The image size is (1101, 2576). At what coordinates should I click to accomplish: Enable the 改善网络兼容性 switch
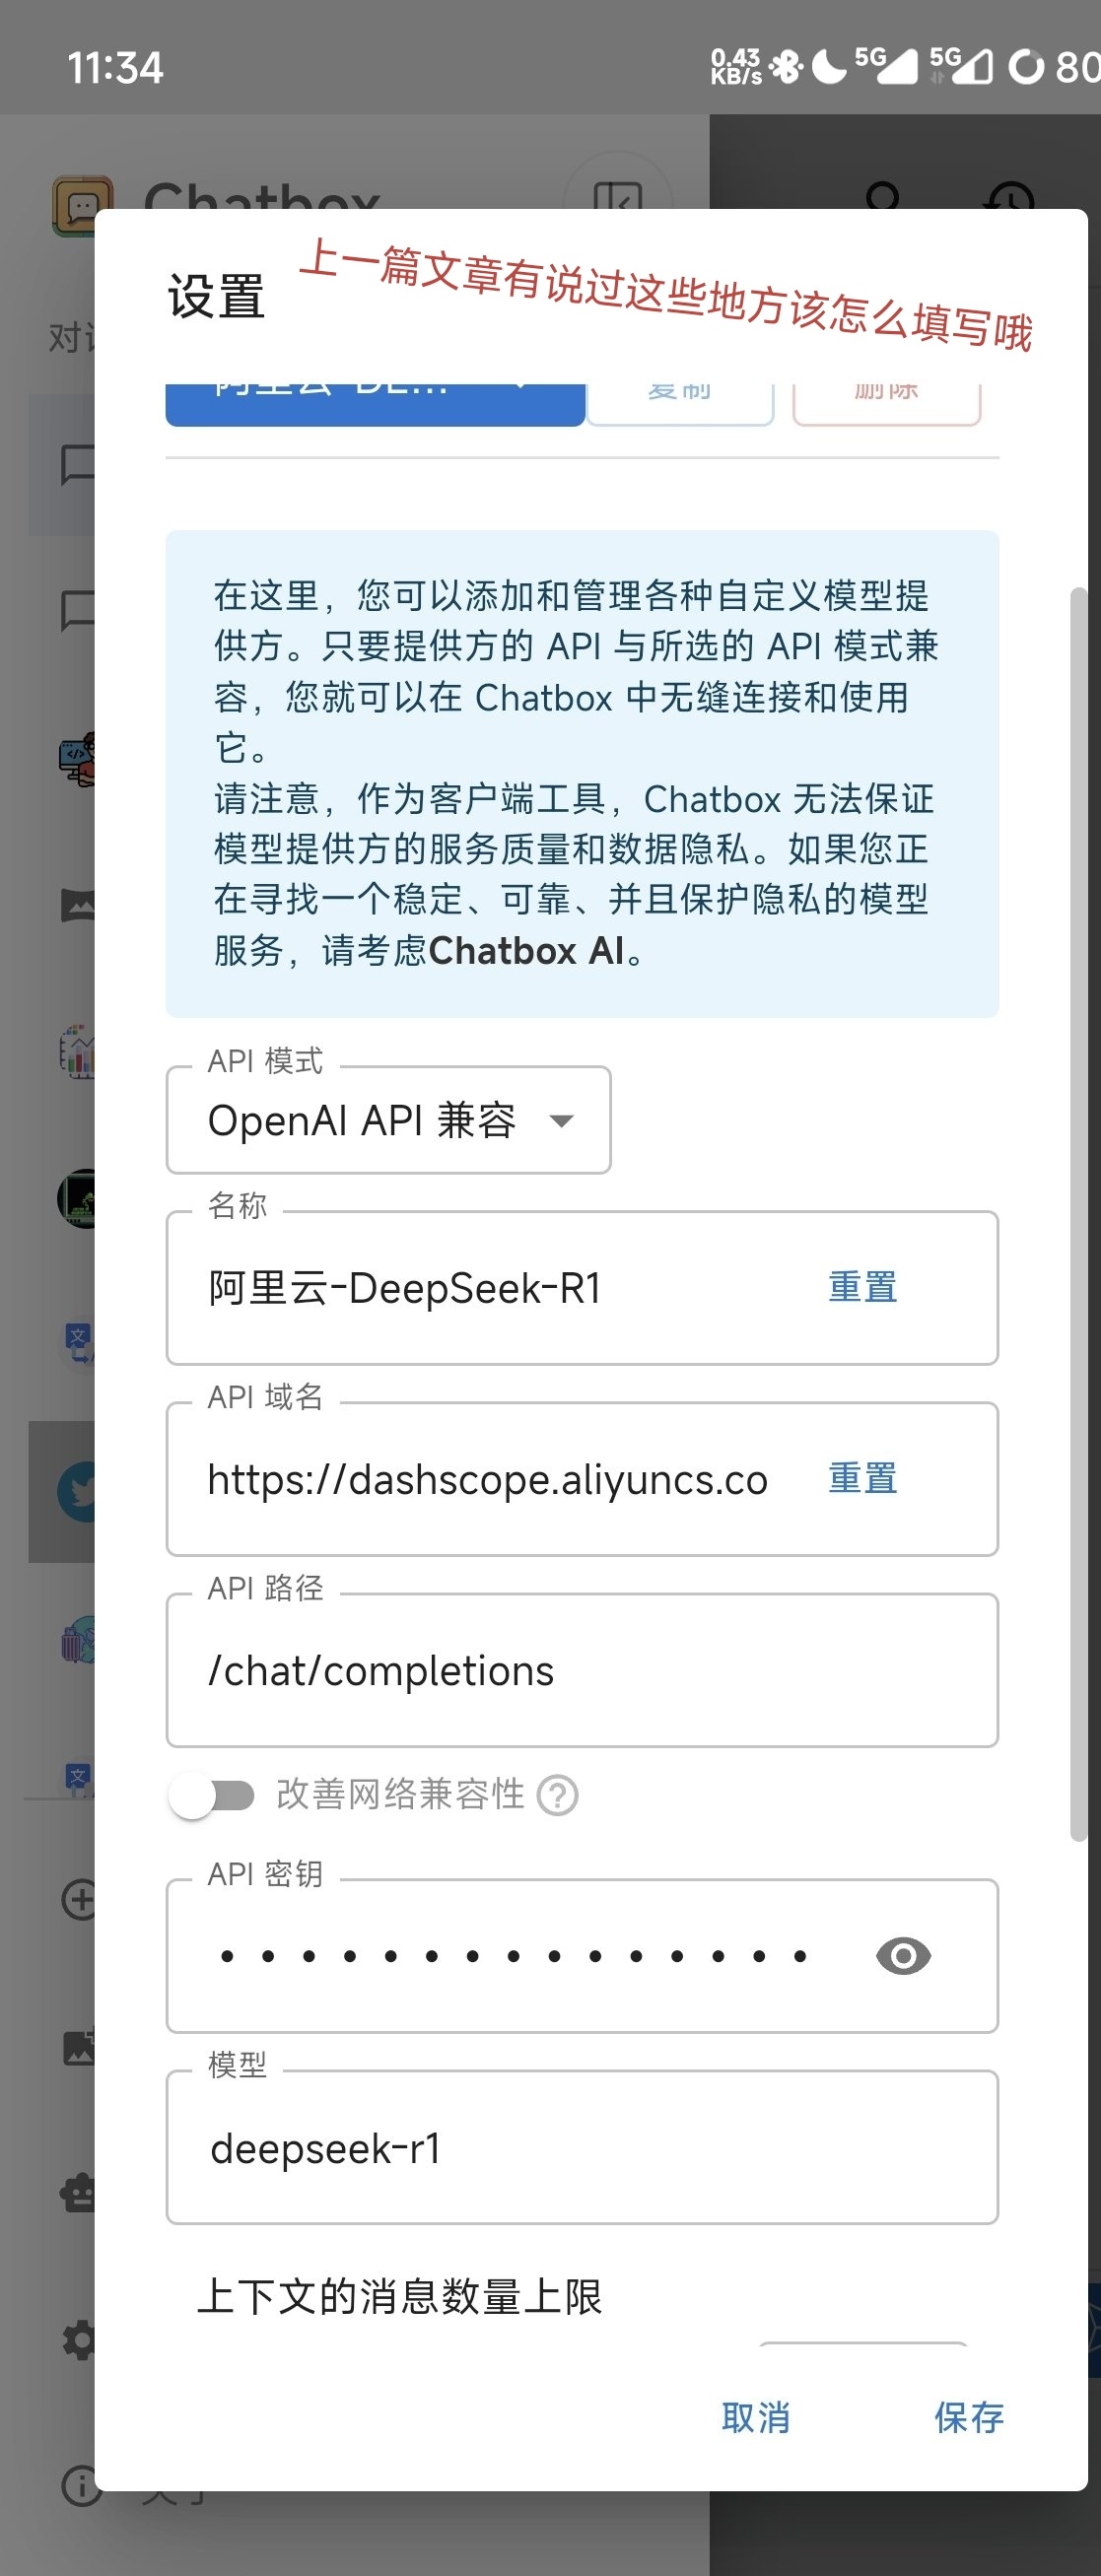coord(211,1795)
